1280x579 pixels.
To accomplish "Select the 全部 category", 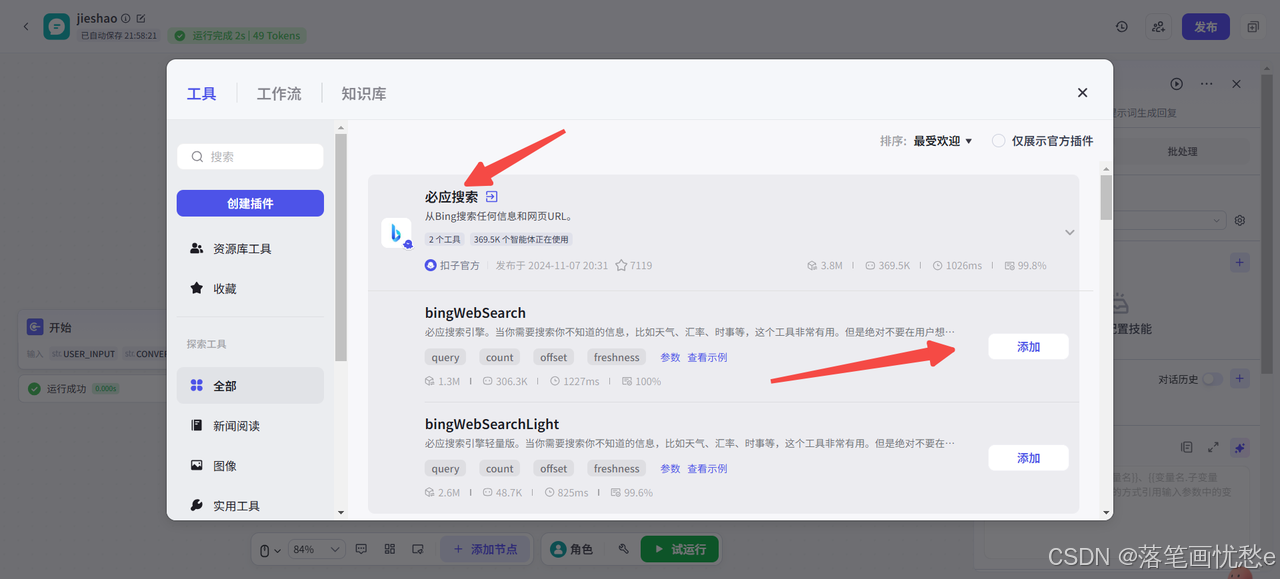I will click(x=250, y=385).
